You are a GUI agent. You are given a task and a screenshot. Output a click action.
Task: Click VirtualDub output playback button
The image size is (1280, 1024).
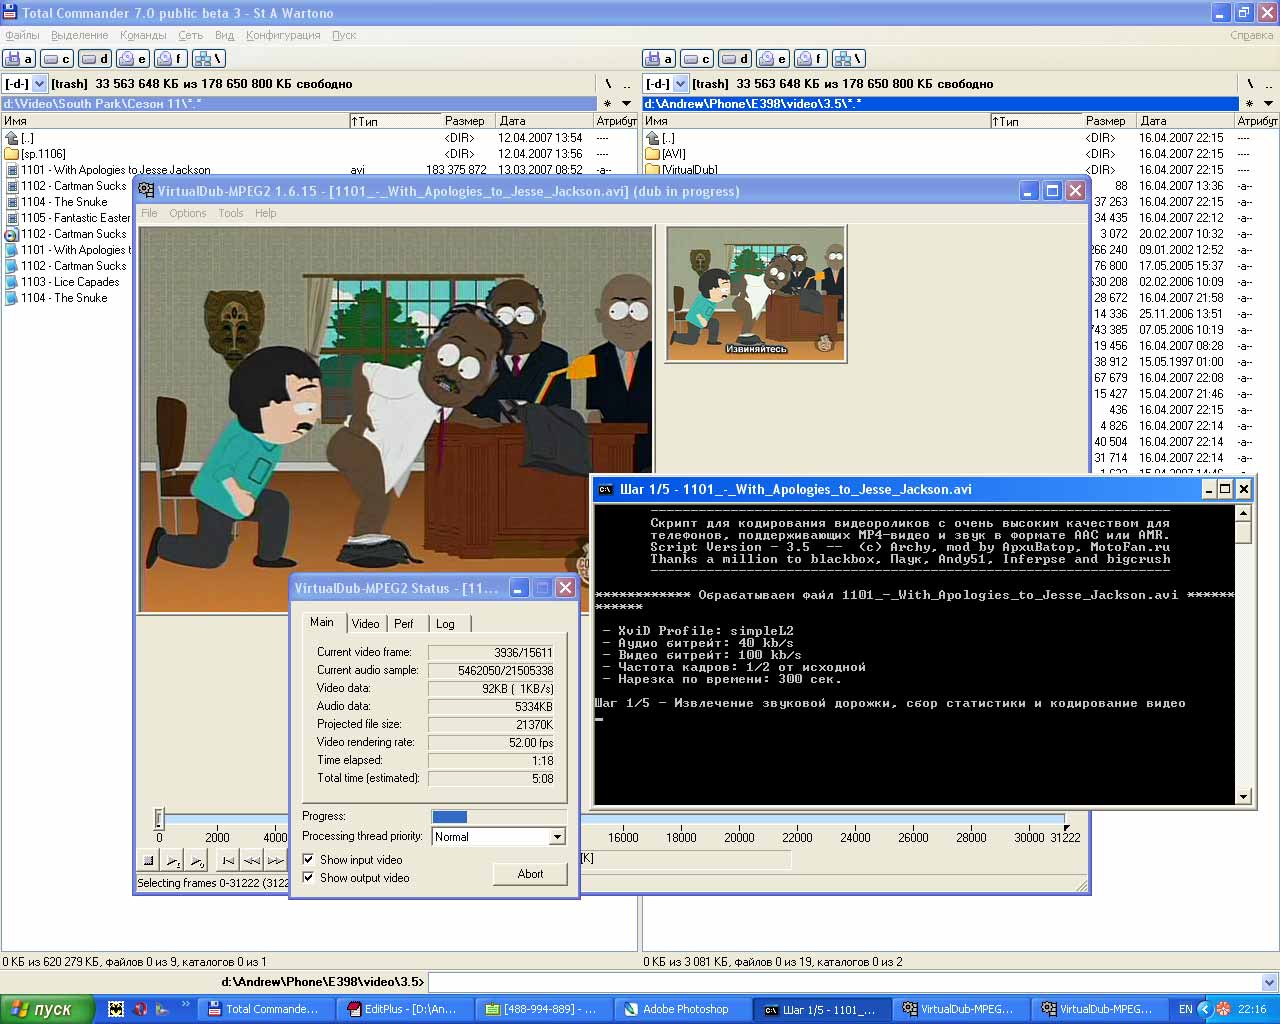pyautogui.click(x=196, y=860)
